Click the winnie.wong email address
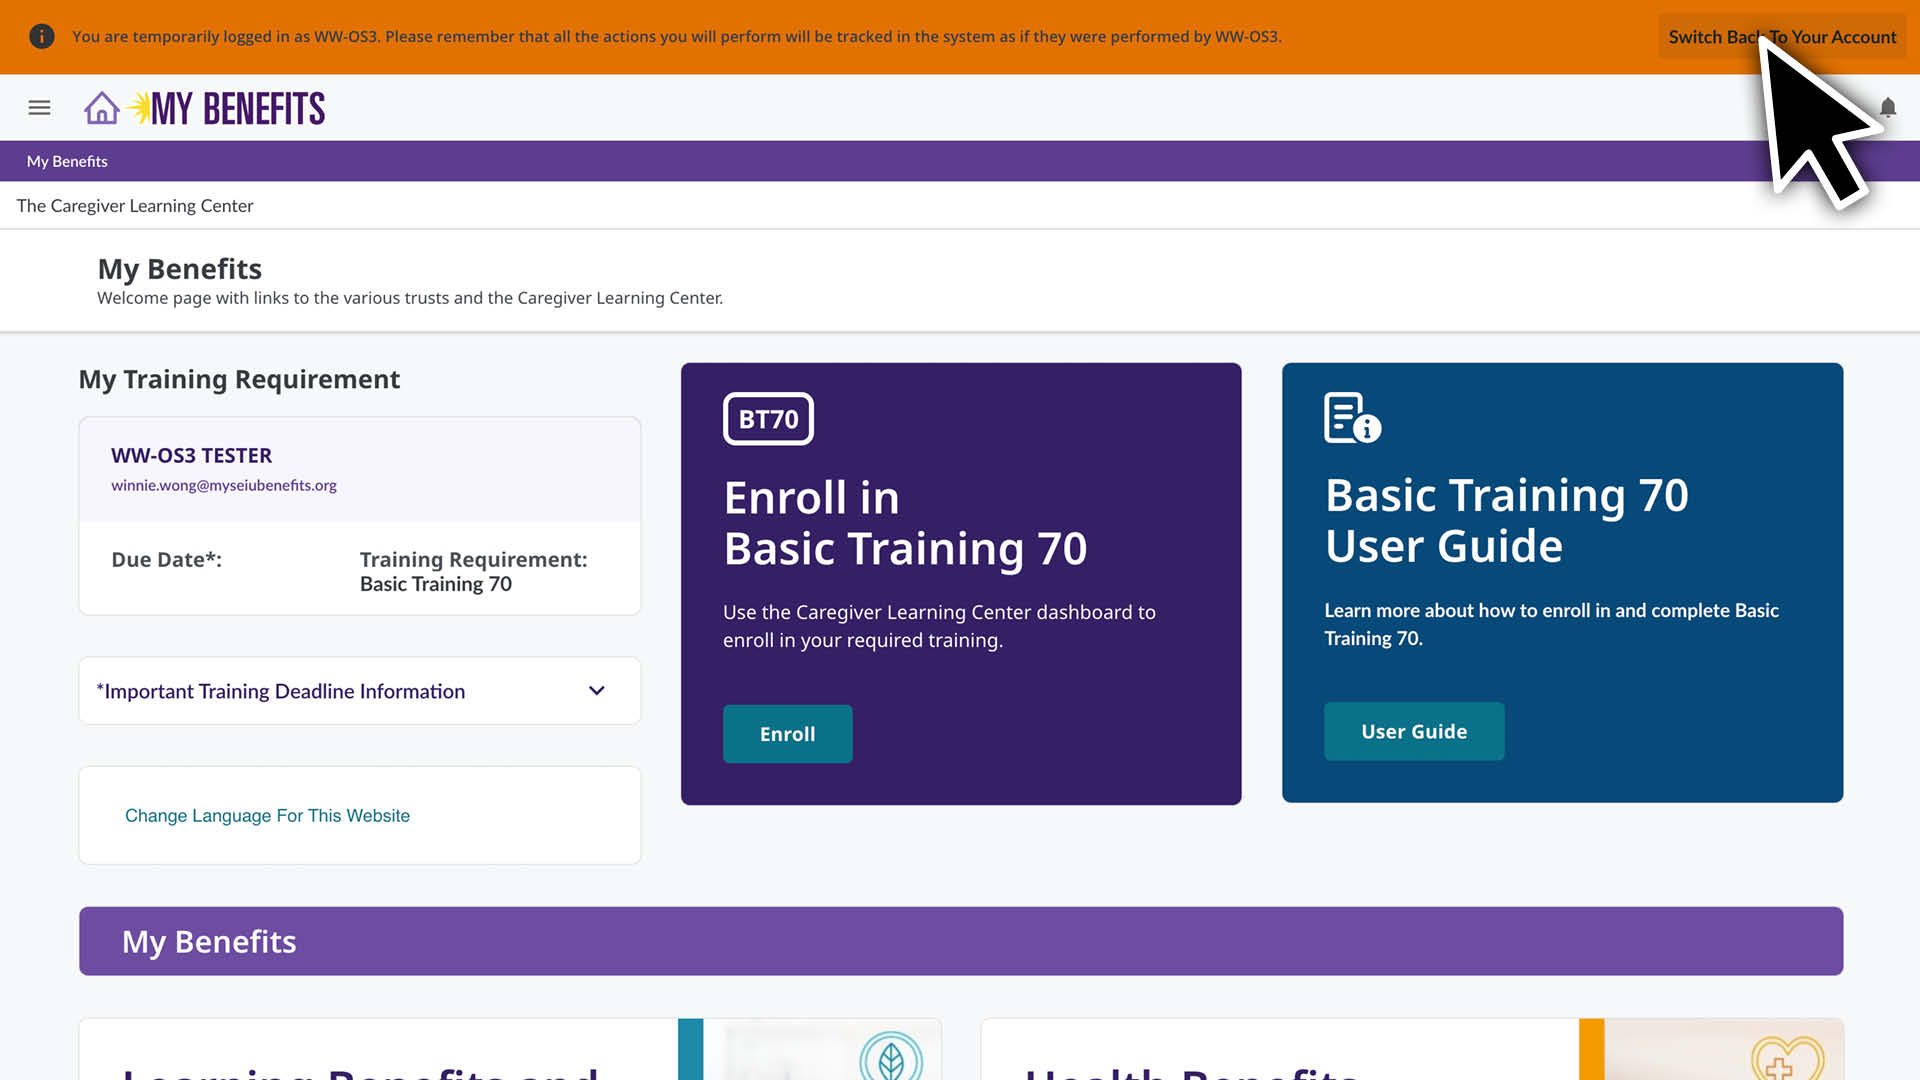1920x1080 pixels. click(x=224, y=485)
